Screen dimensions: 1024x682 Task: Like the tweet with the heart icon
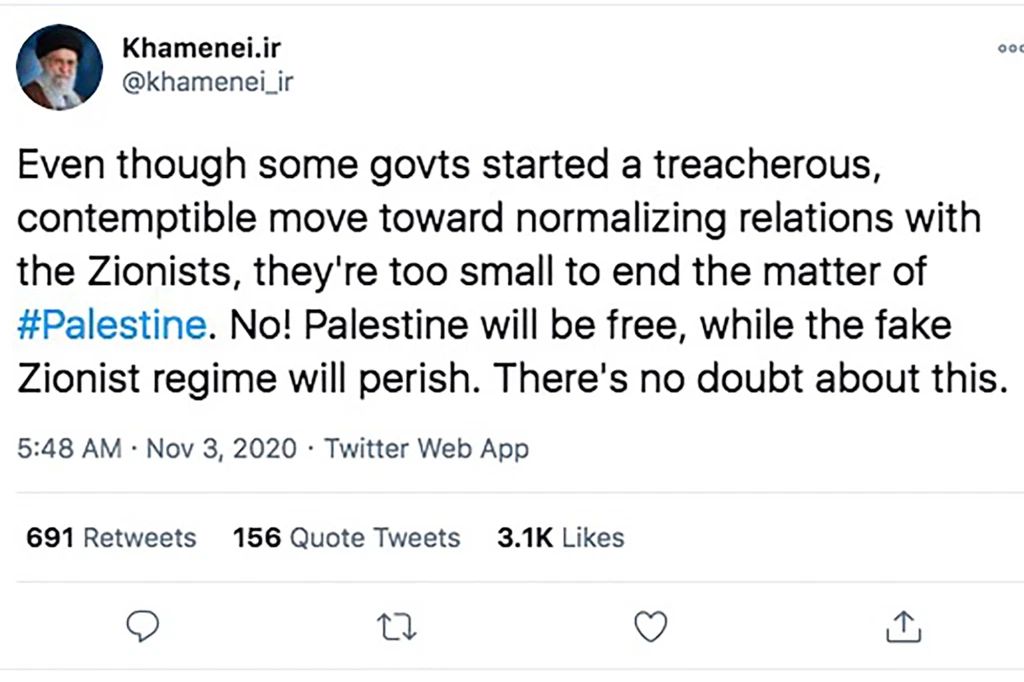coord(651,627)
